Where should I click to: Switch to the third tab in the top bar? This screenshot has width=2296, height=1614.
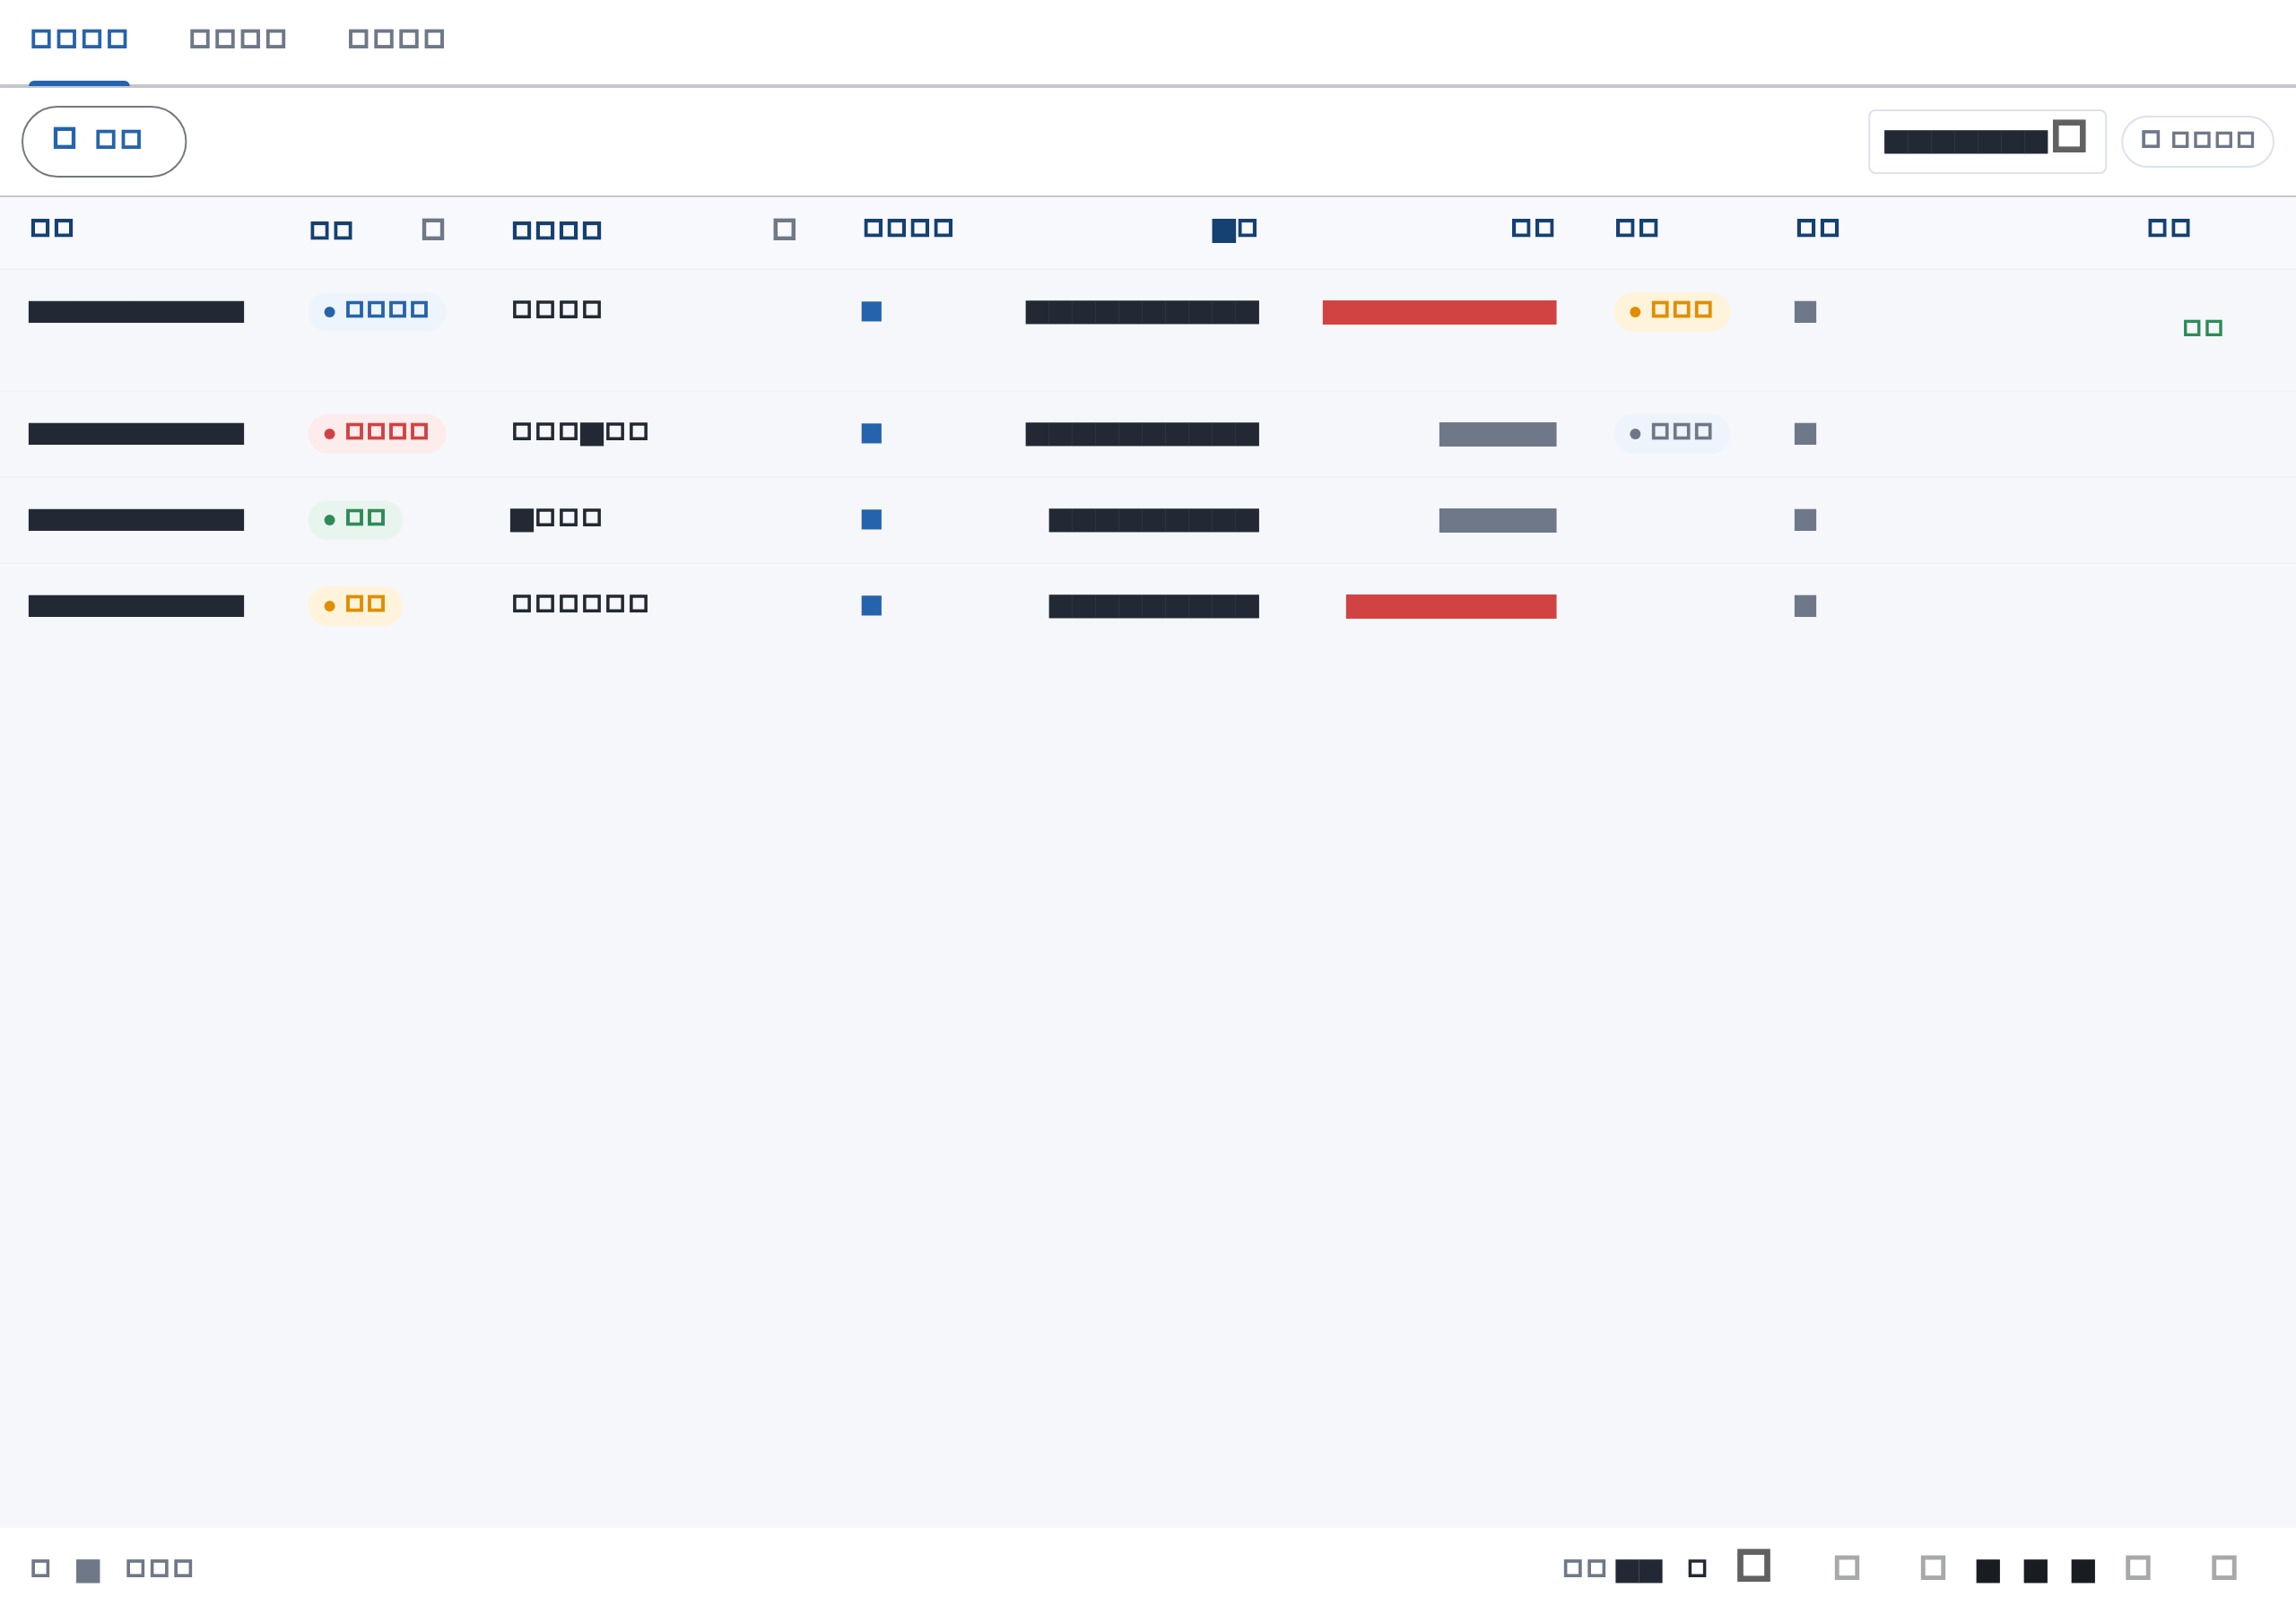[x=396, y=39]
